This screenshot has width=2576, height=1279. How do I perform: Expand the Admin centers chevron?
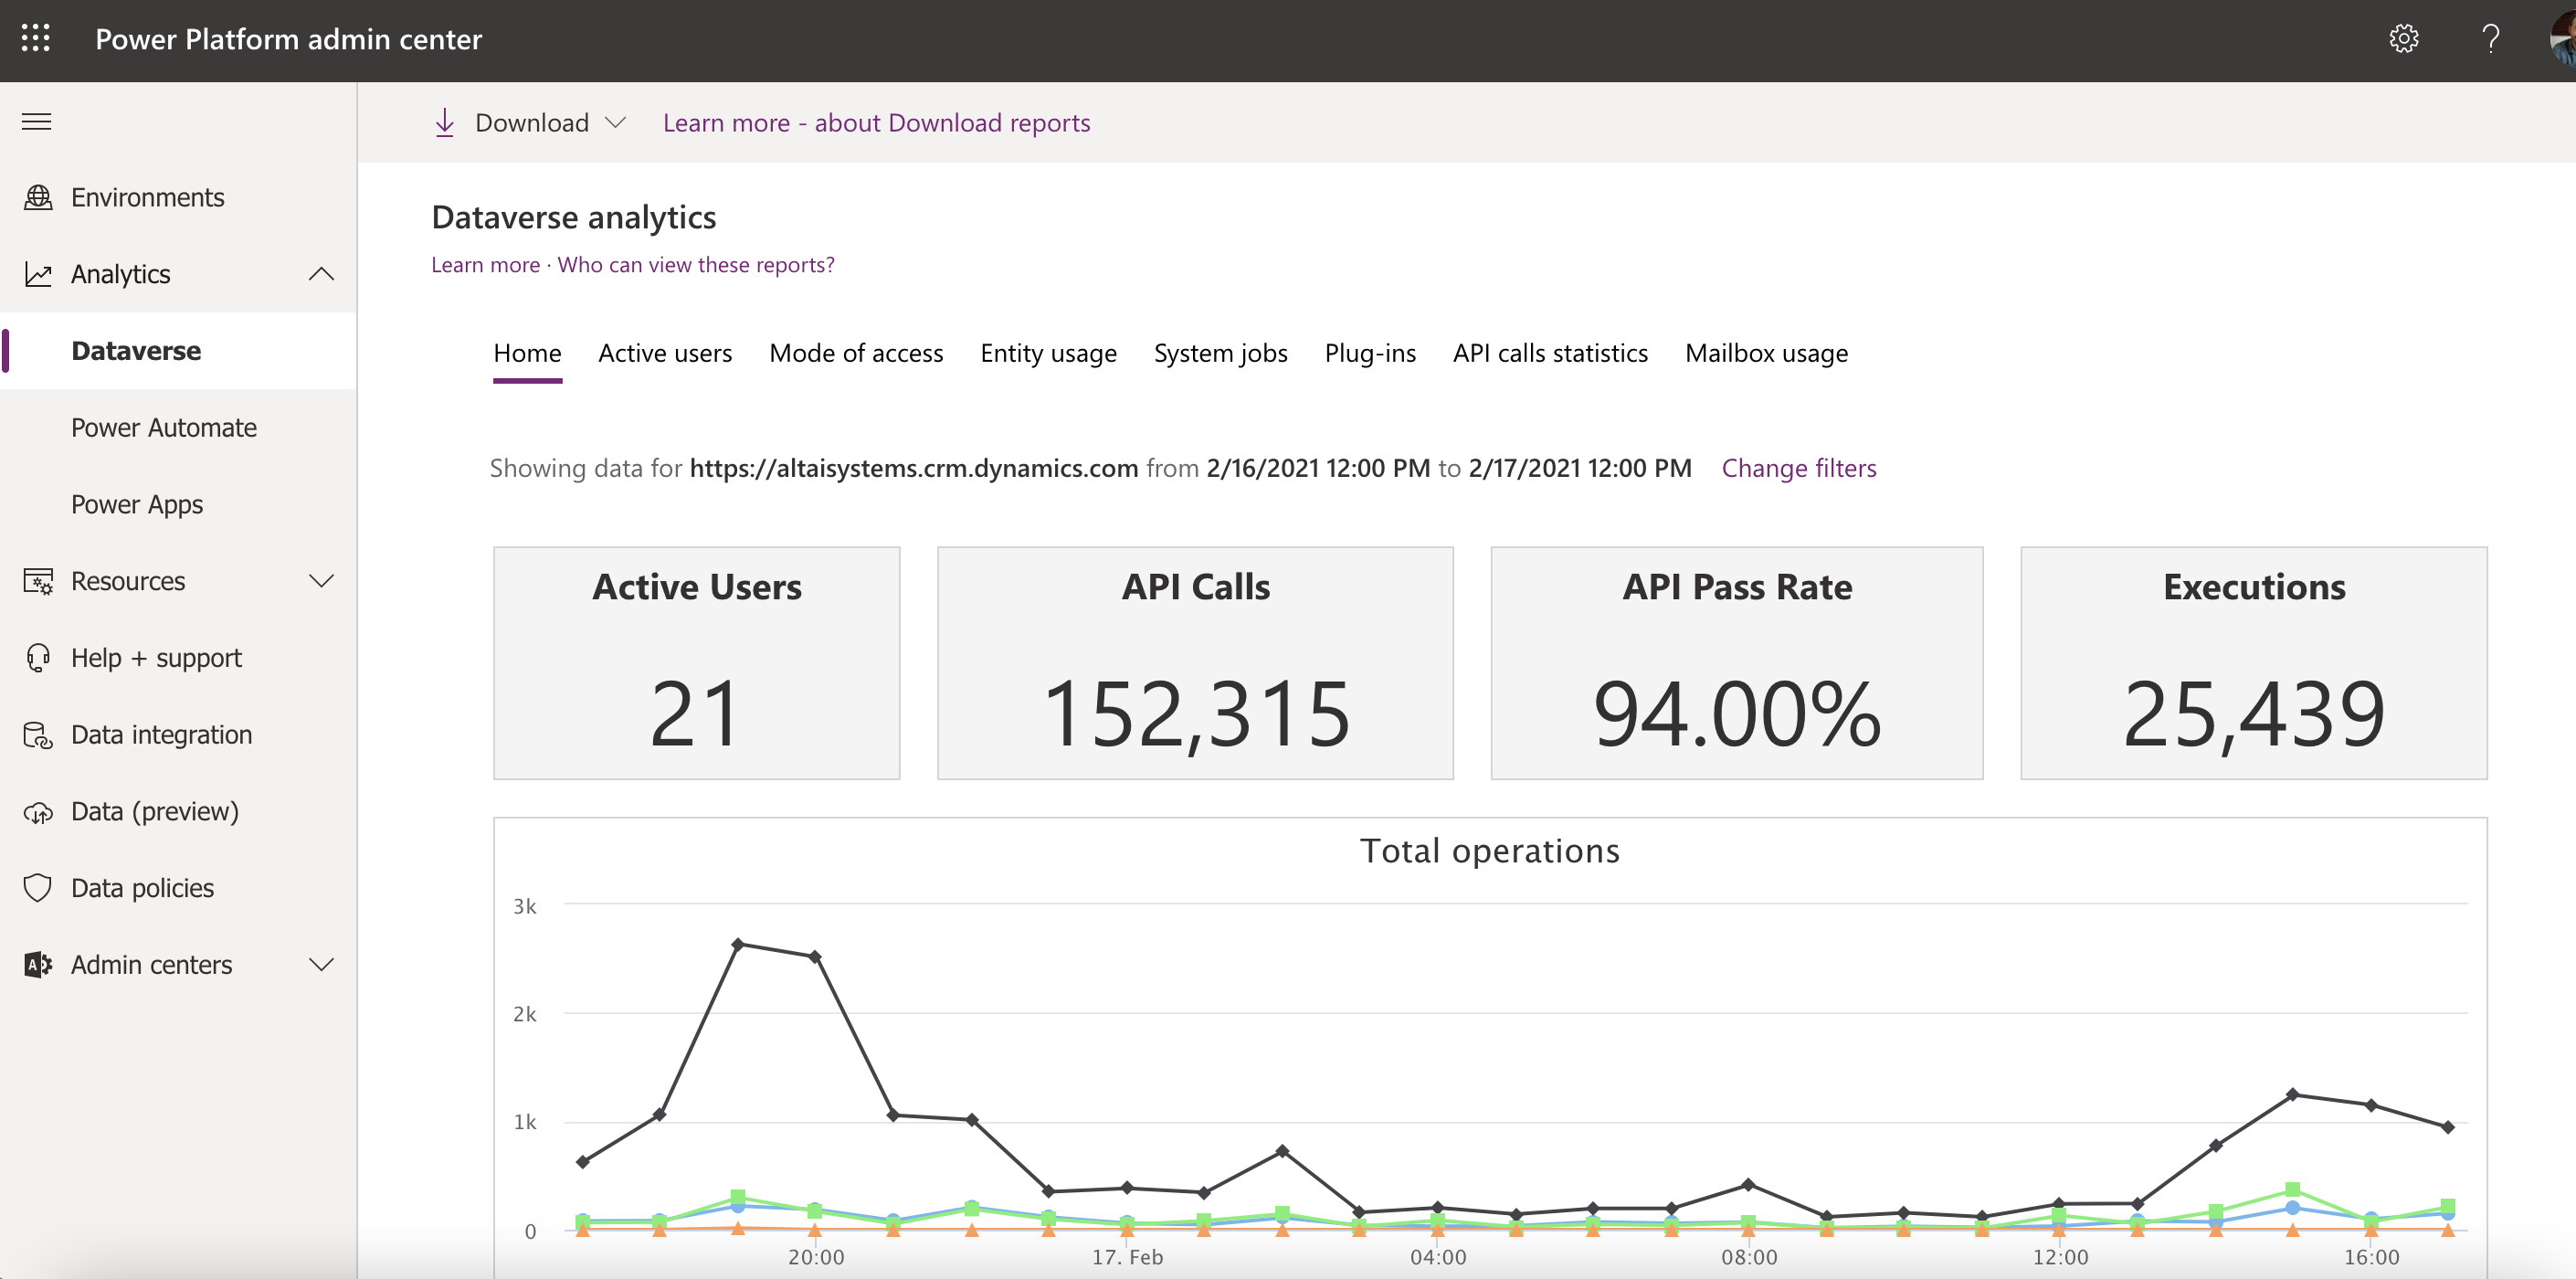tap(321, 965)
